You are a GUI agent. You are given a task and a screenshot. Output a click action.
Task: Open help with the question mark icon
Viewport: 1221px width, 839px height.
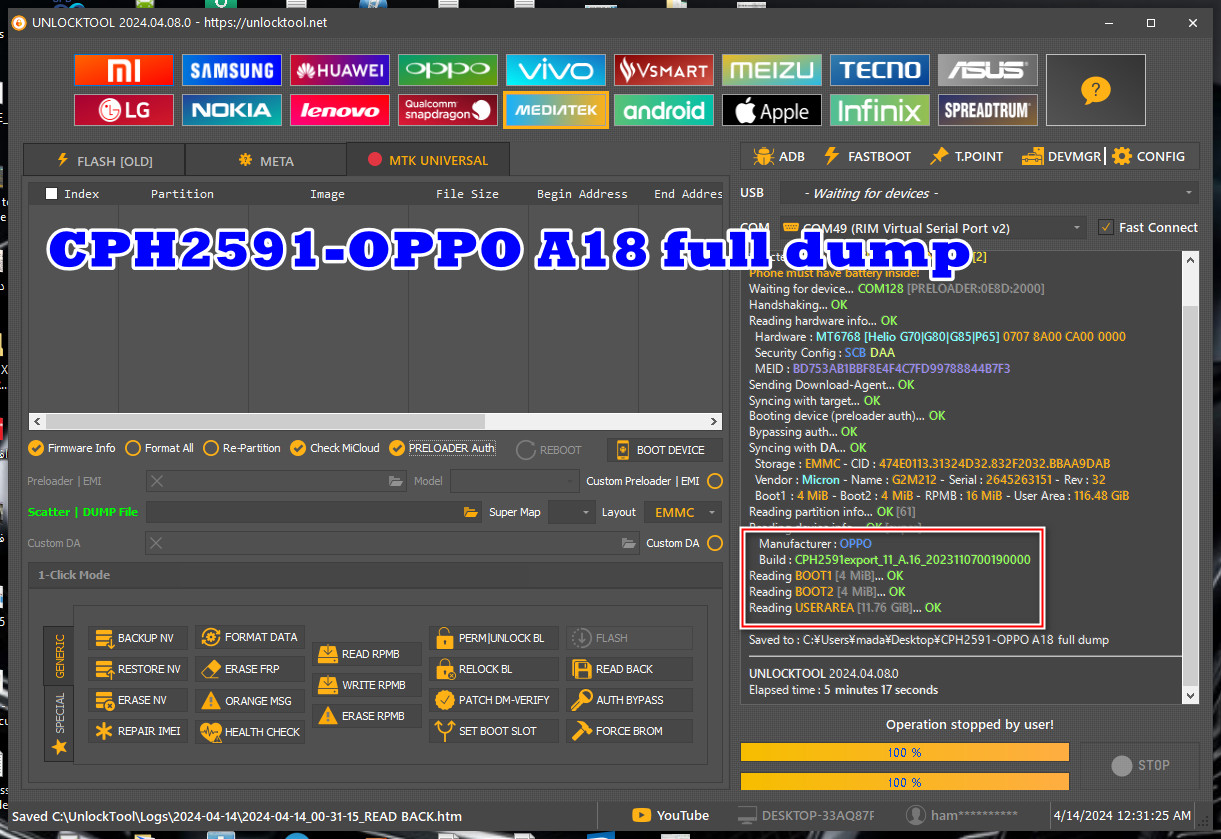point(1096,90)
